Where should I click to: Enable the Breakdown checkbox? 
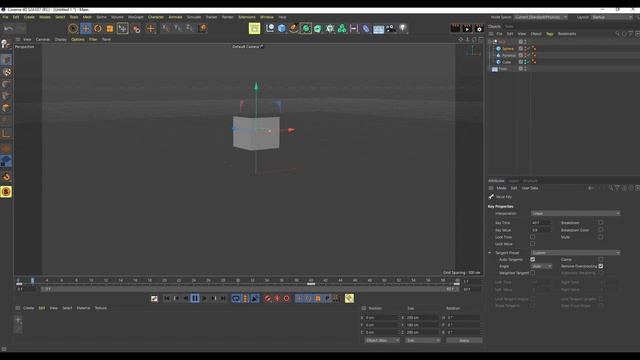[600, 222]
